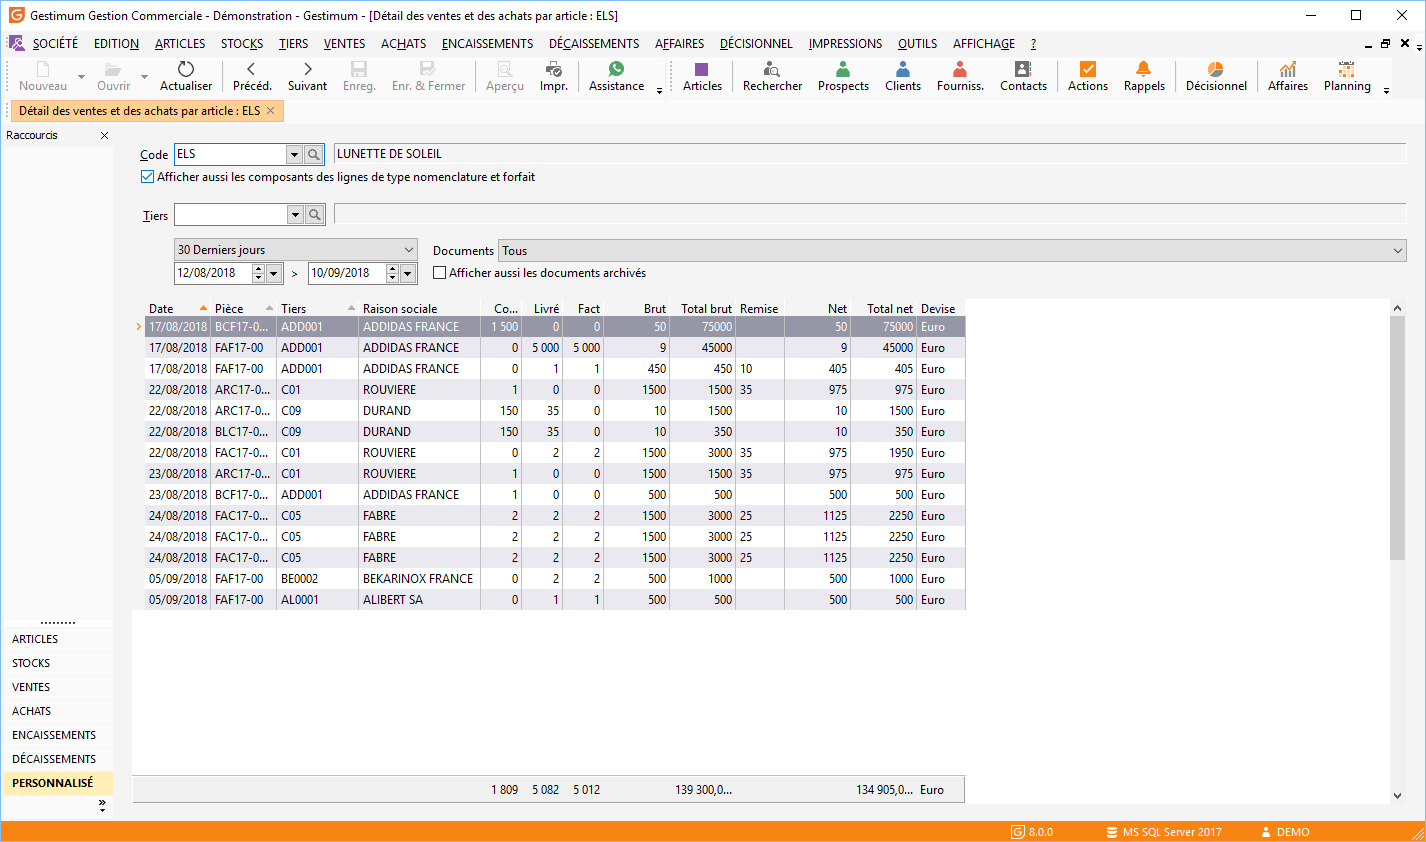The height and width of the screenshot is (842, 1426).
Task: Open the Planning icon
Action: point(1347,69)
